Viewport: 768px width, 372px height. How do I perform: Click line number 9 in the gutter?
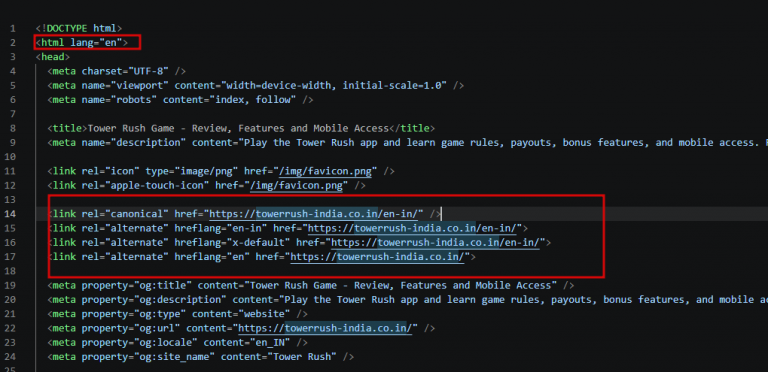click(13, 142)
